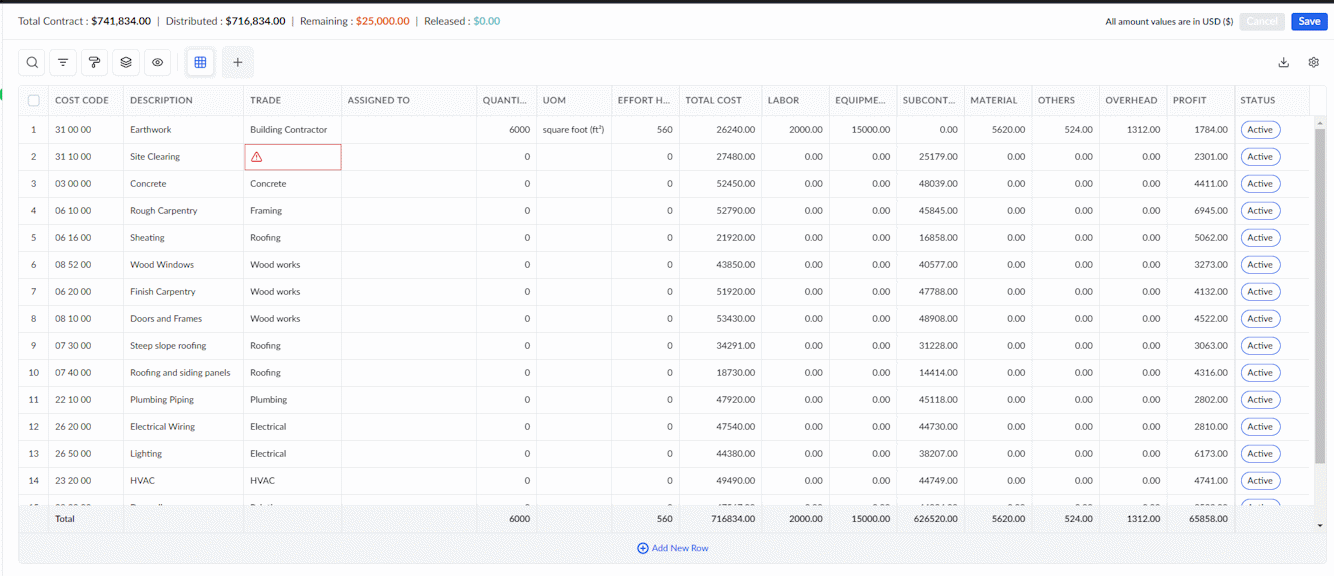
Task: Select the grid view icon
Action: 200,62
